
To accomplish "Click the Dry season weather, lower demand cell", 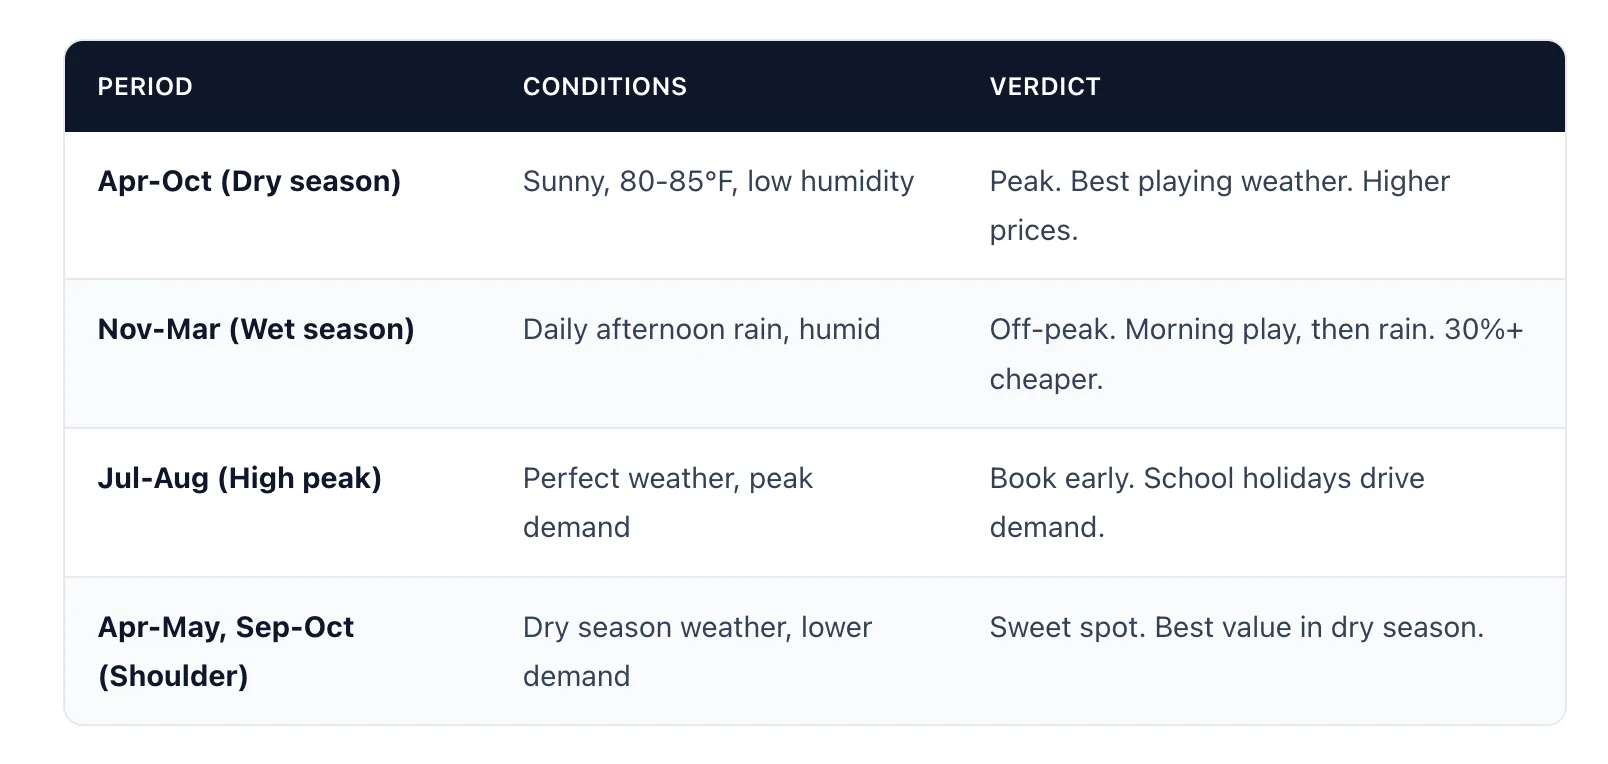I will coord(697,651).
